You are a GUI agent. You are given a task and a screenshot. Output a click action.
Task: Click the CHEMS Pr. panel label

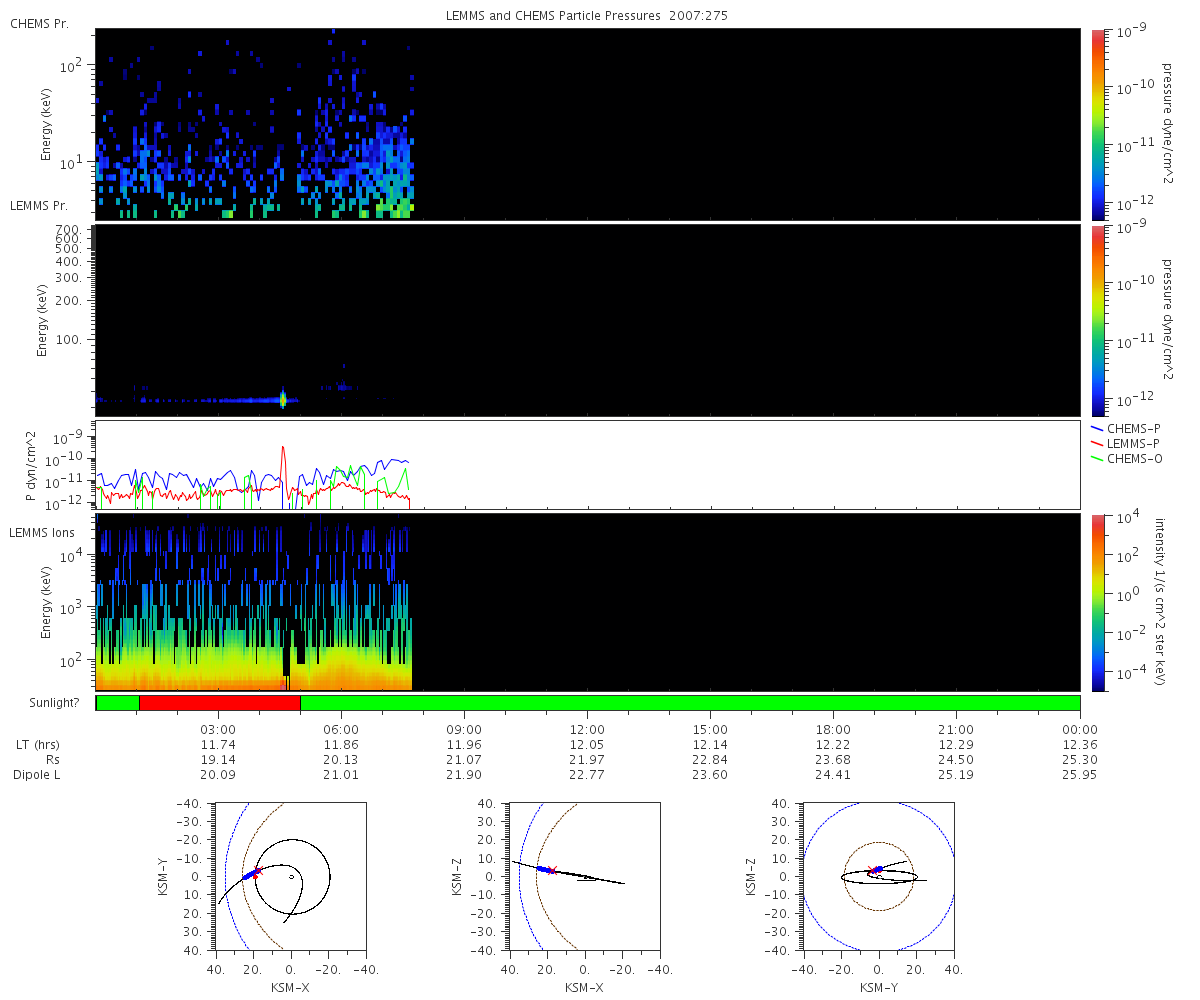[x=39, y=22]
